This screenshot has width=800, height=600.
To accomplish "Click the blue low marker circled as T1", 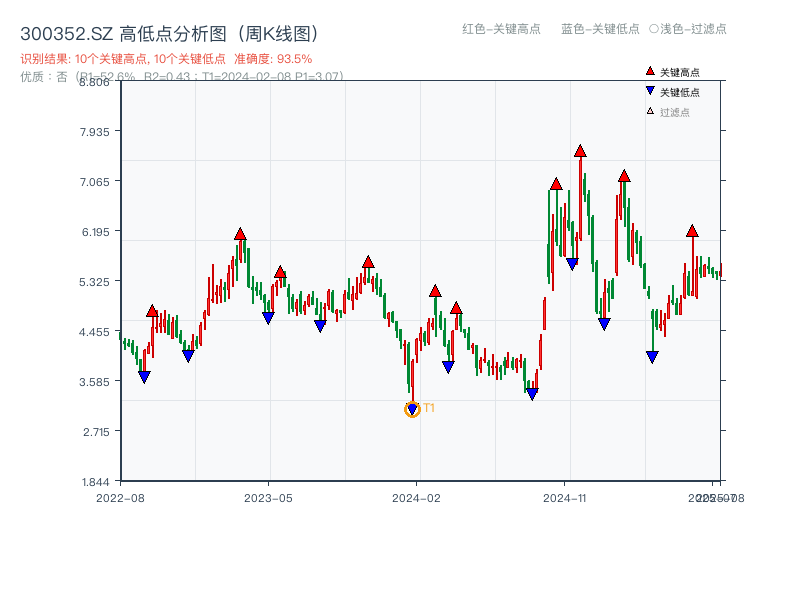I will pos(412,409).
